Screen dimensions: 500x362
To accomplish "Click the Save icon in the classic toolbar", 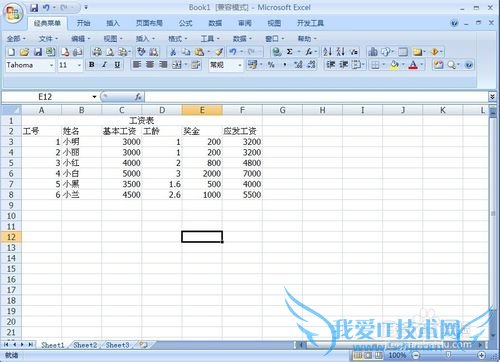I will pyautogui.click(x=38, y=52).
